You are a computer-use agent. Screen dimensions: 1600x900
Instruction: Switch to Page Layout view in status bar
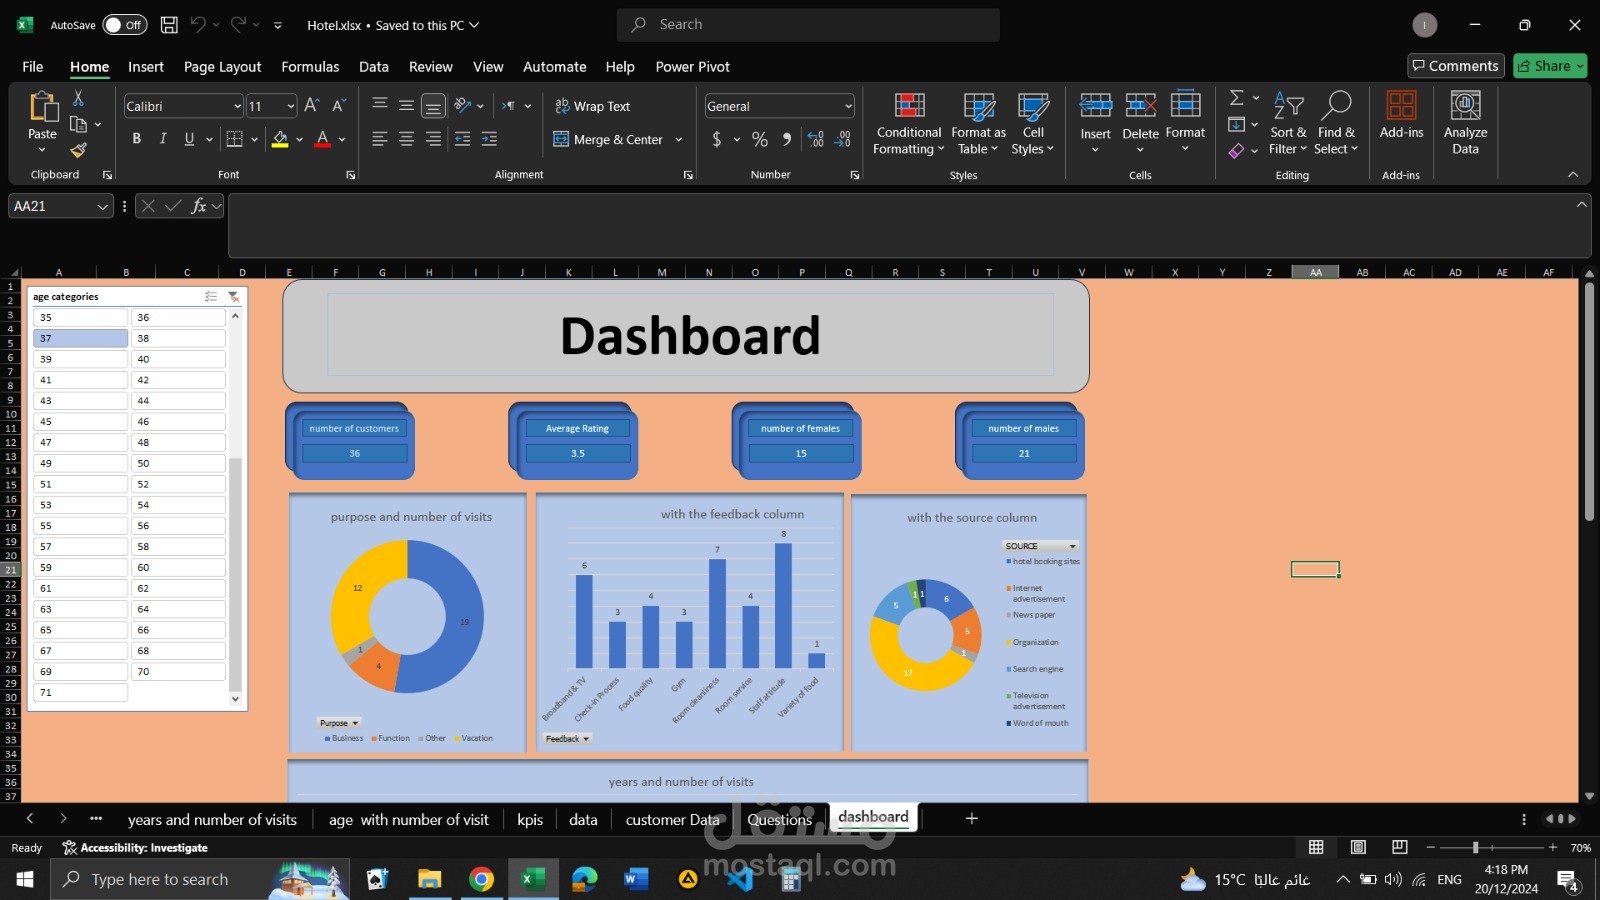tap(1358, 847)
